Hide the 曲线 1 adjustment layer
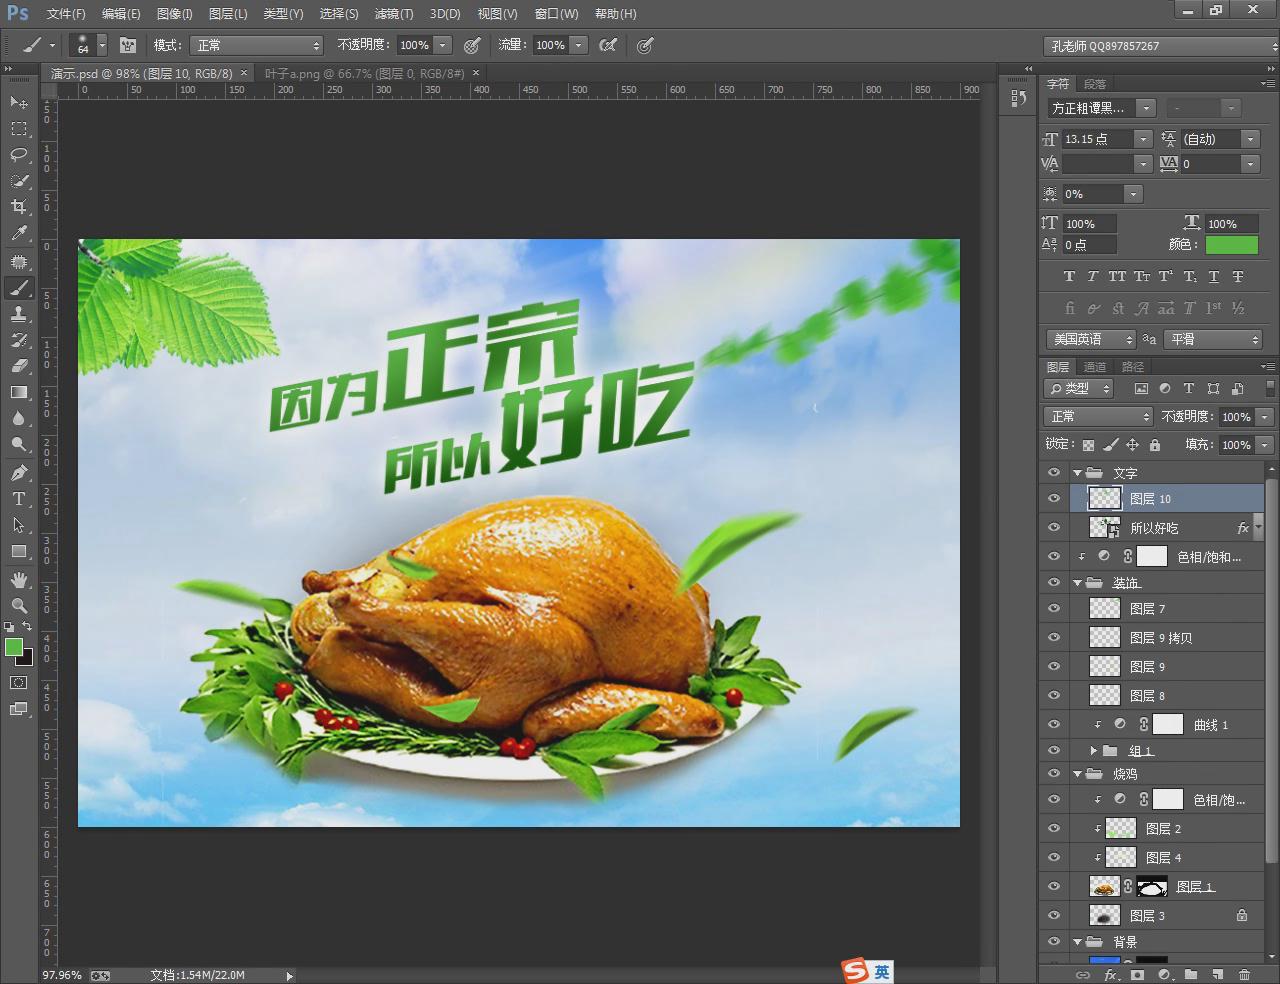The image size is (1280, 984). [x=1053, y=724]
